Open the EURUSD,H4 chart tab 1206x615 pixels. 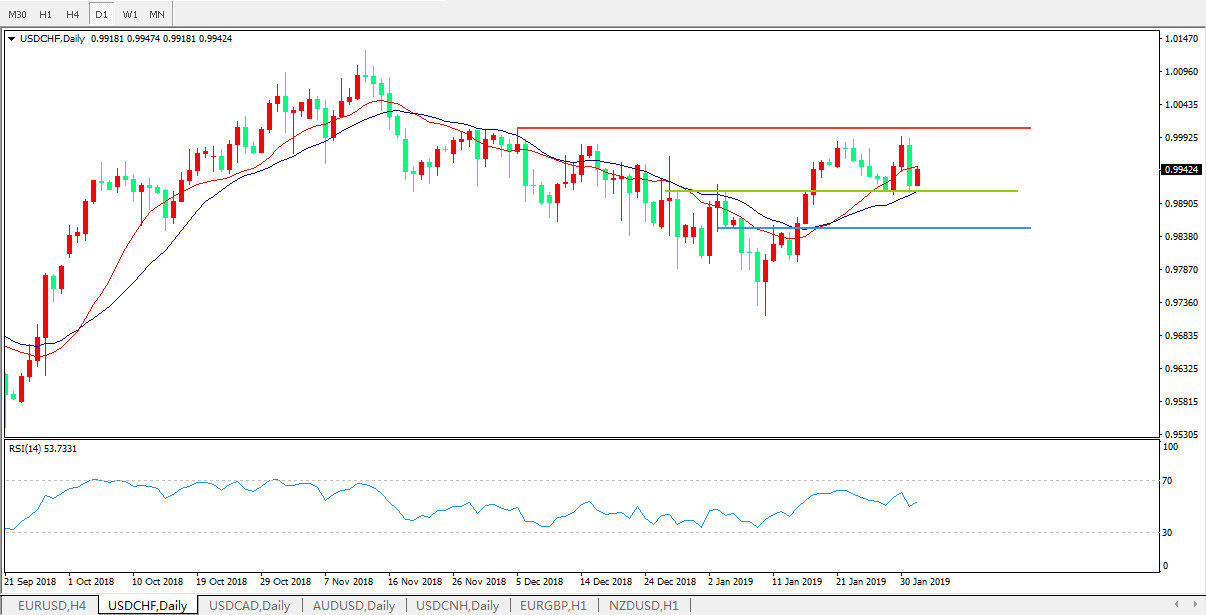point(51,605)
